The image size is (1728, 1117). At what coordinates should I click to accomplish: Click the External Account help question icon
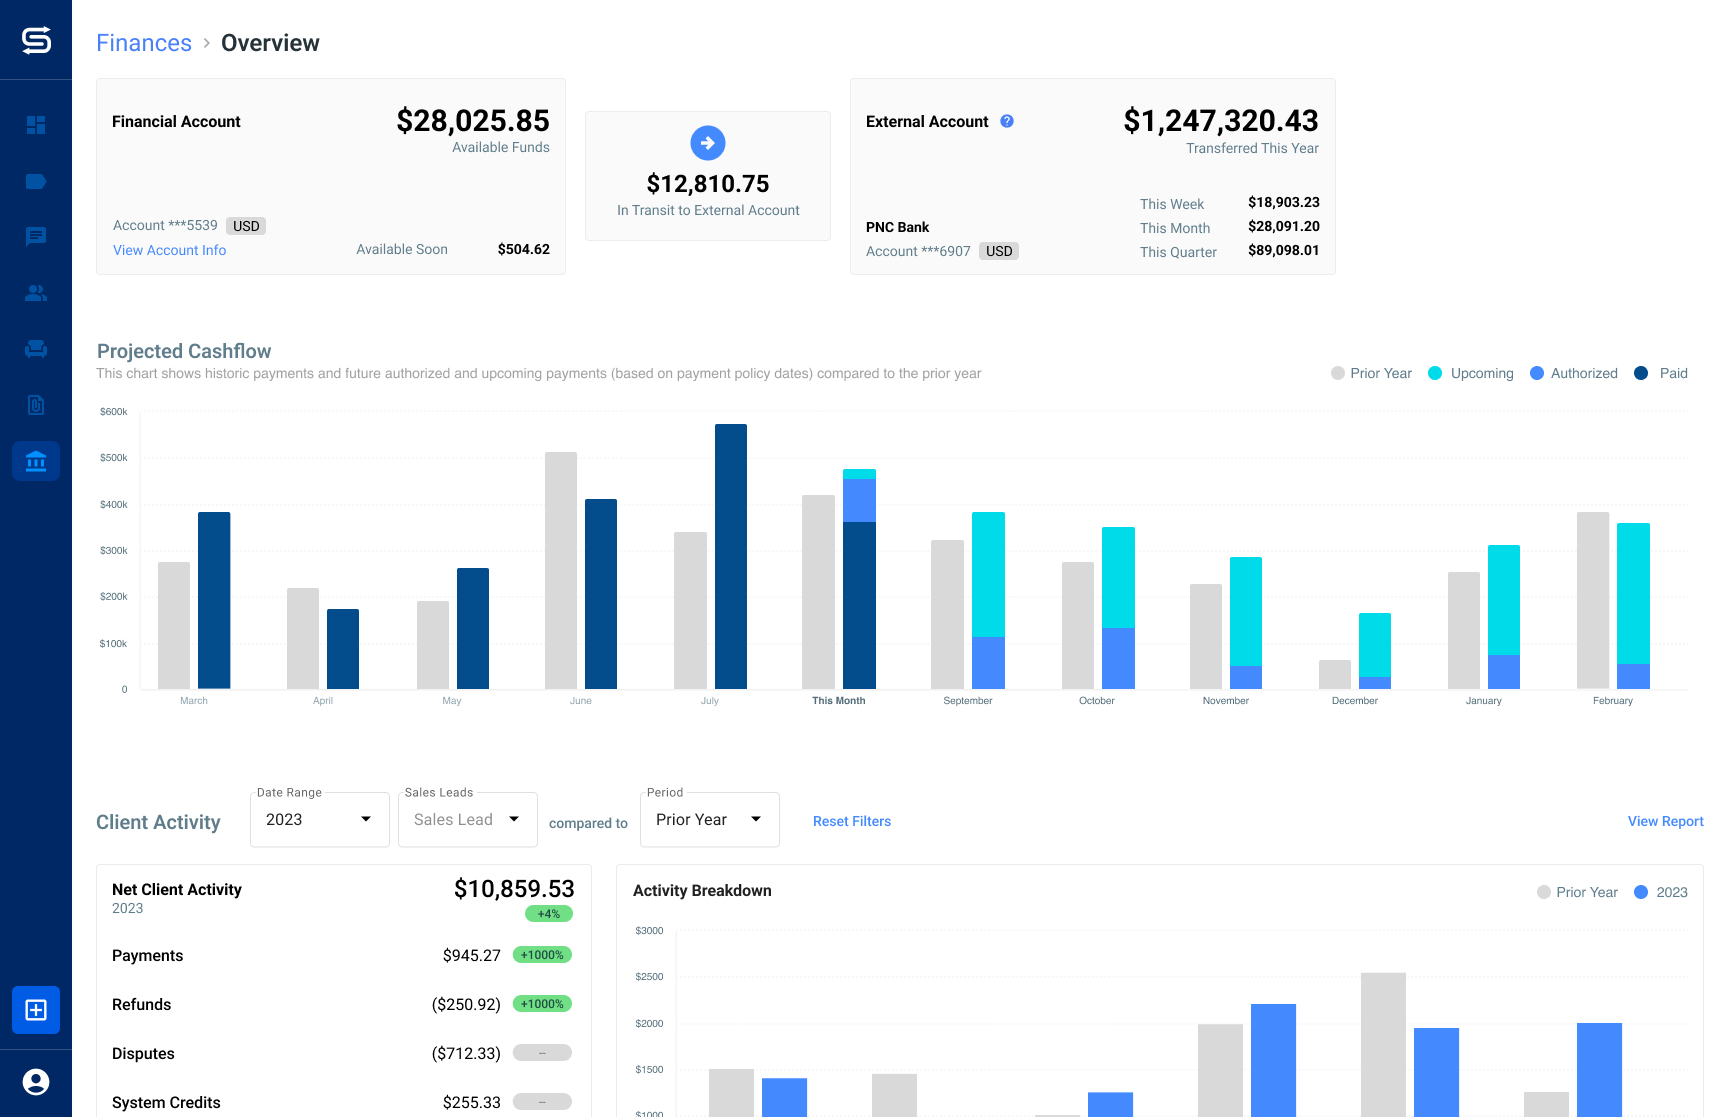[1007, 121]
